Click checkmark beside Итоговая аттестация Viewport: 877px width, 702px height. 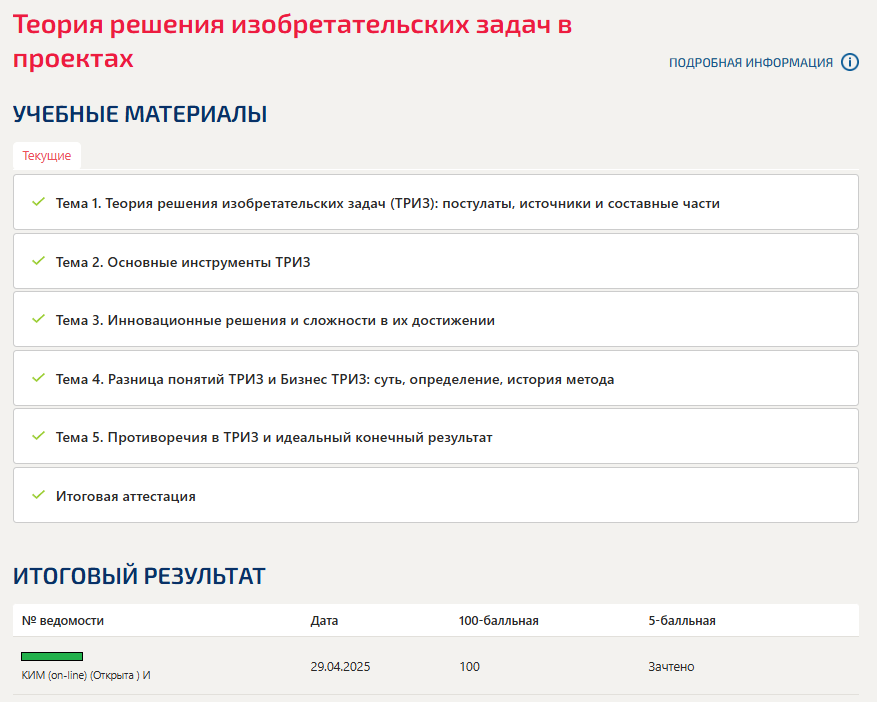(x=38, y=494)
